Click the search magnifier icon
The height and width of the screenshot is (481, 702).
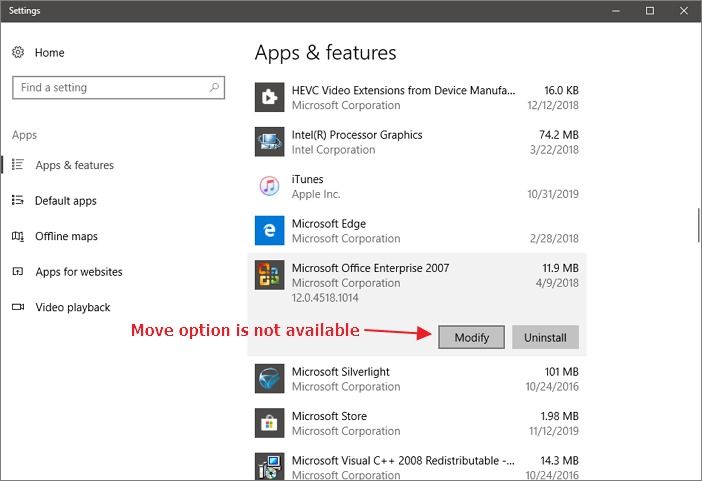click(x=215, y=88)
